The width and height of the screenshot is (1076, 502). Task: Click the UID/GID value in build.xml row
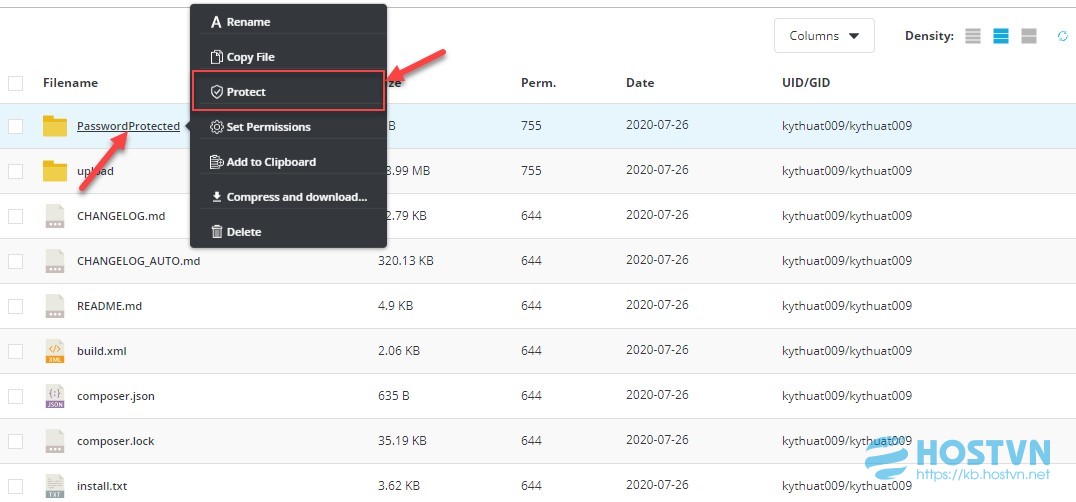[847, 351]
